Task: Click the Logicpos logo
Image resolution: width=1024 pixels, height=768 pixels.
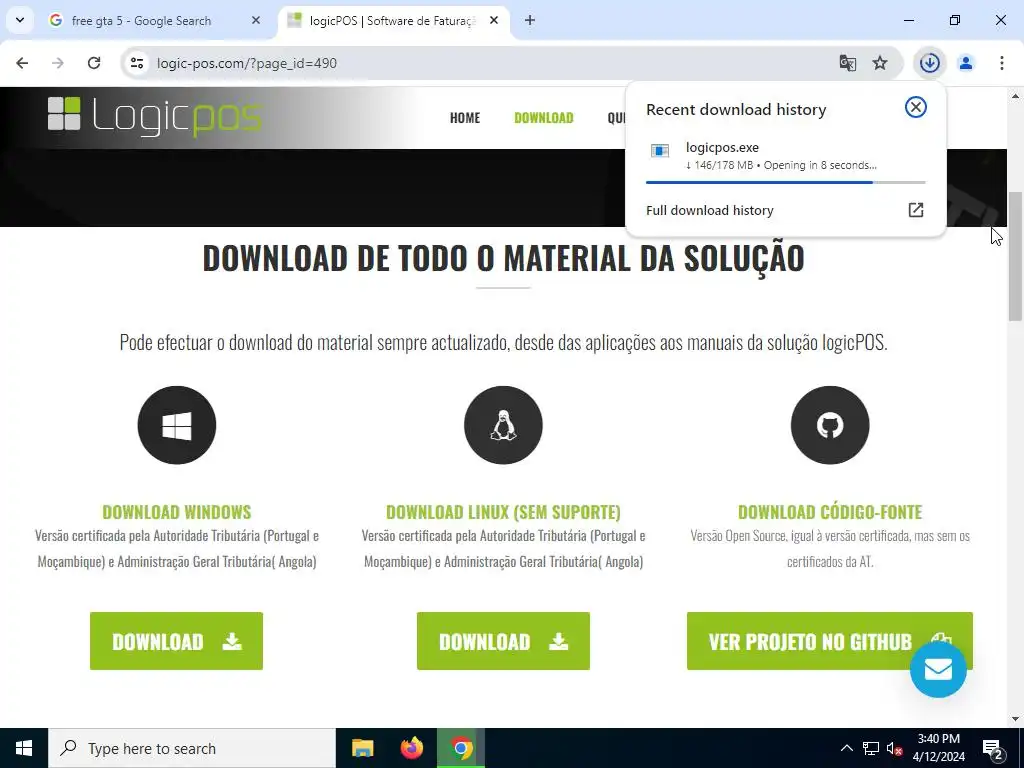Action: pos(155,116)
